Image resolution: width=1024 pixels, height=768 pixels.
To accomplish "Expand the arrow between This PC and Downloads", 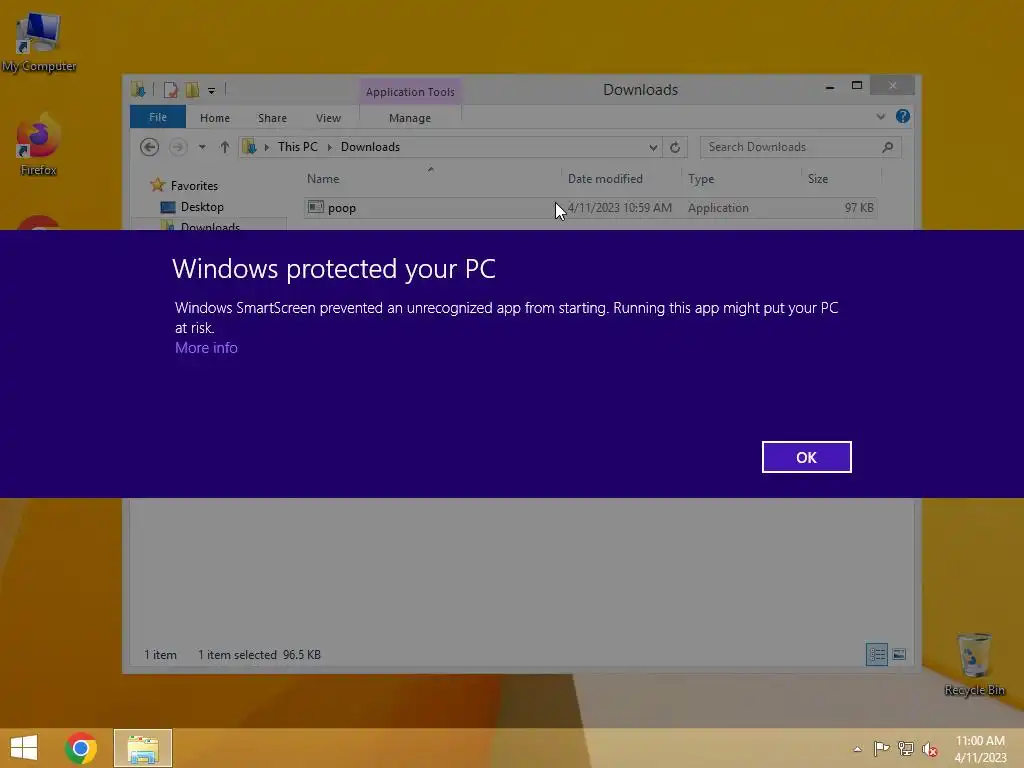I will tap(329, 148).
